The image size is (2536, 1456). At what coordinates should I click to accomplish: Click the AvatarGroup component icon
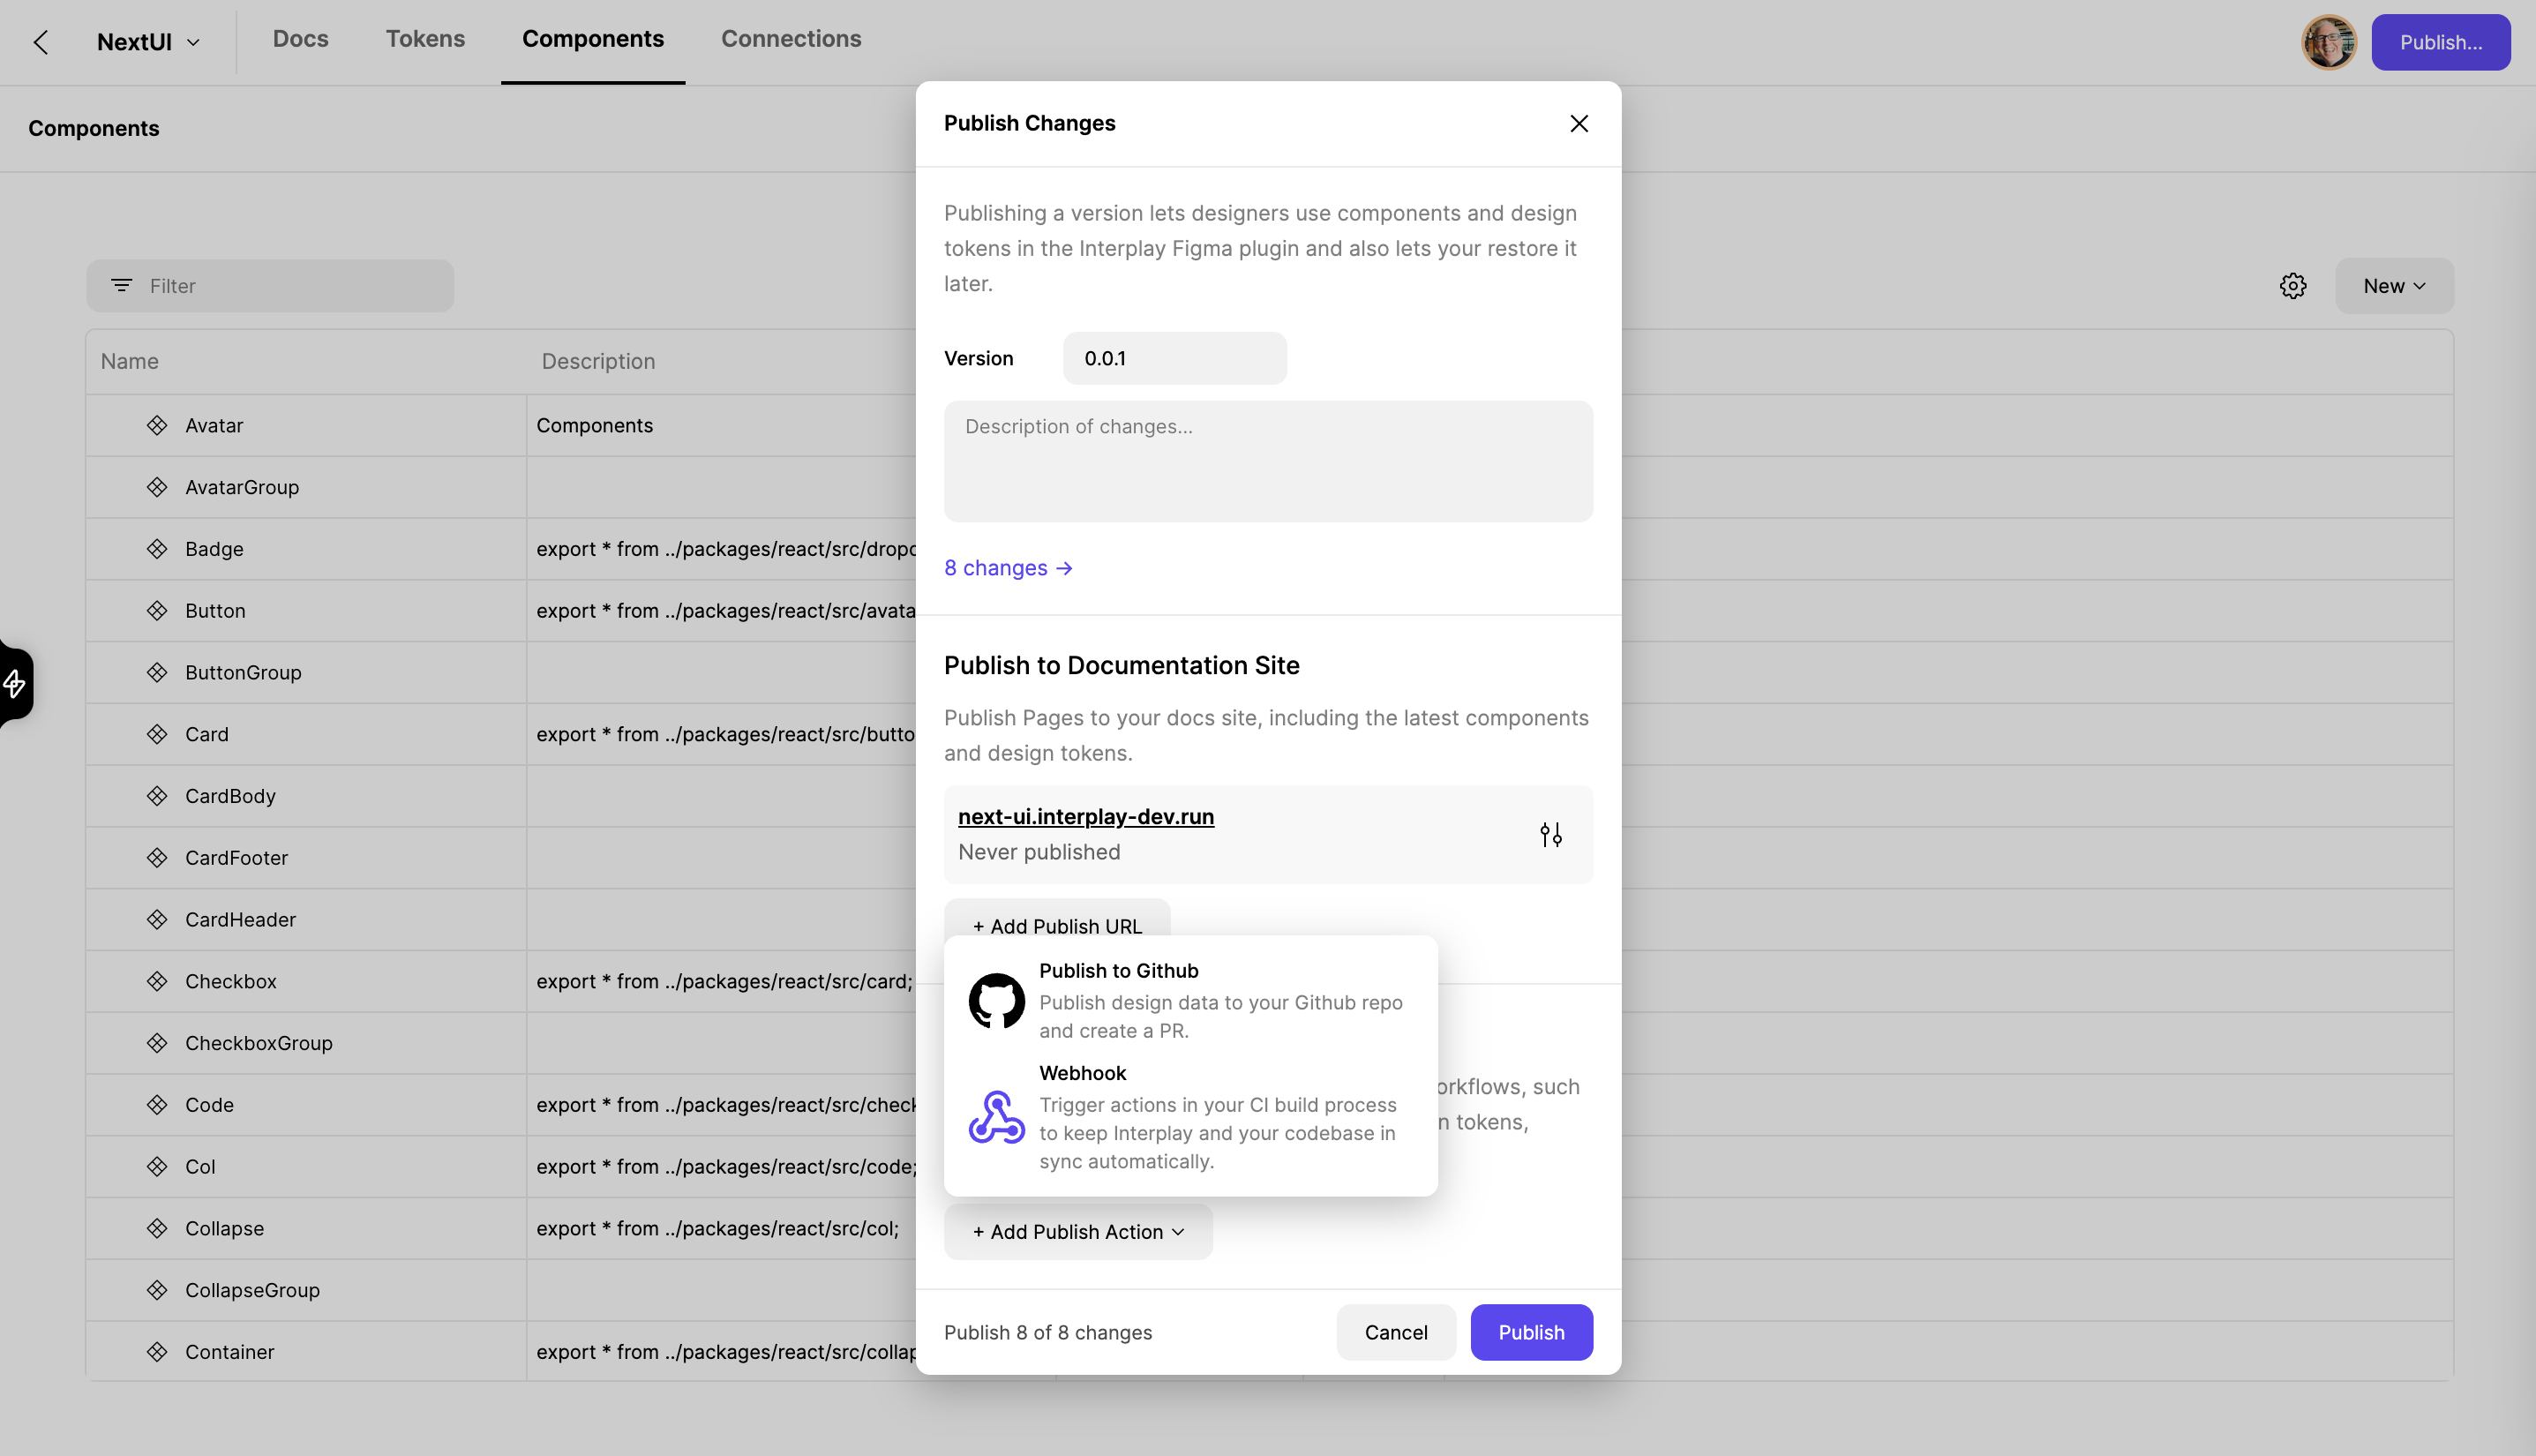157,487
